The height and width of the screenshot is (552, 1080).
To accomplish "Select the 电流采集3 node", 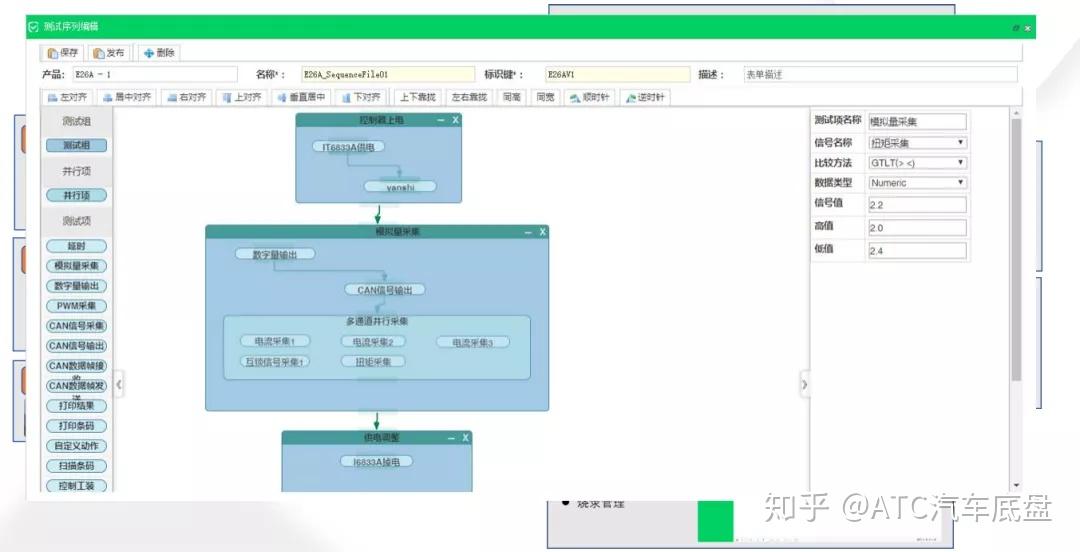I will pyautogui.click(x=472, y=343).
